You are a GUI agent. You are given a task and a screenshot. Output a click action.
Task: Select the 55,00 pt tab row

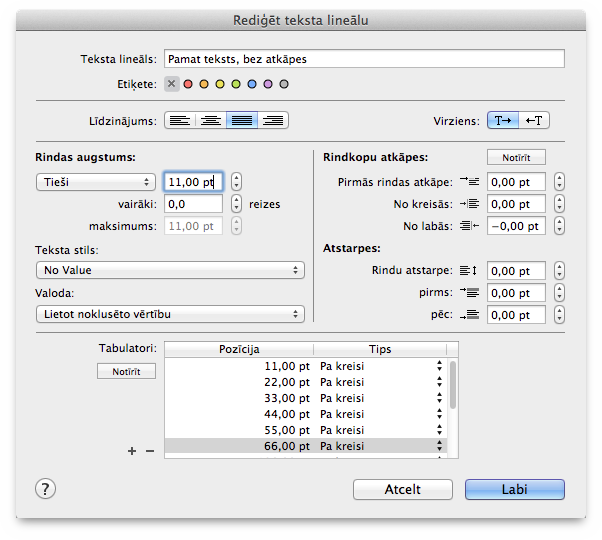(x=306, y=430)
